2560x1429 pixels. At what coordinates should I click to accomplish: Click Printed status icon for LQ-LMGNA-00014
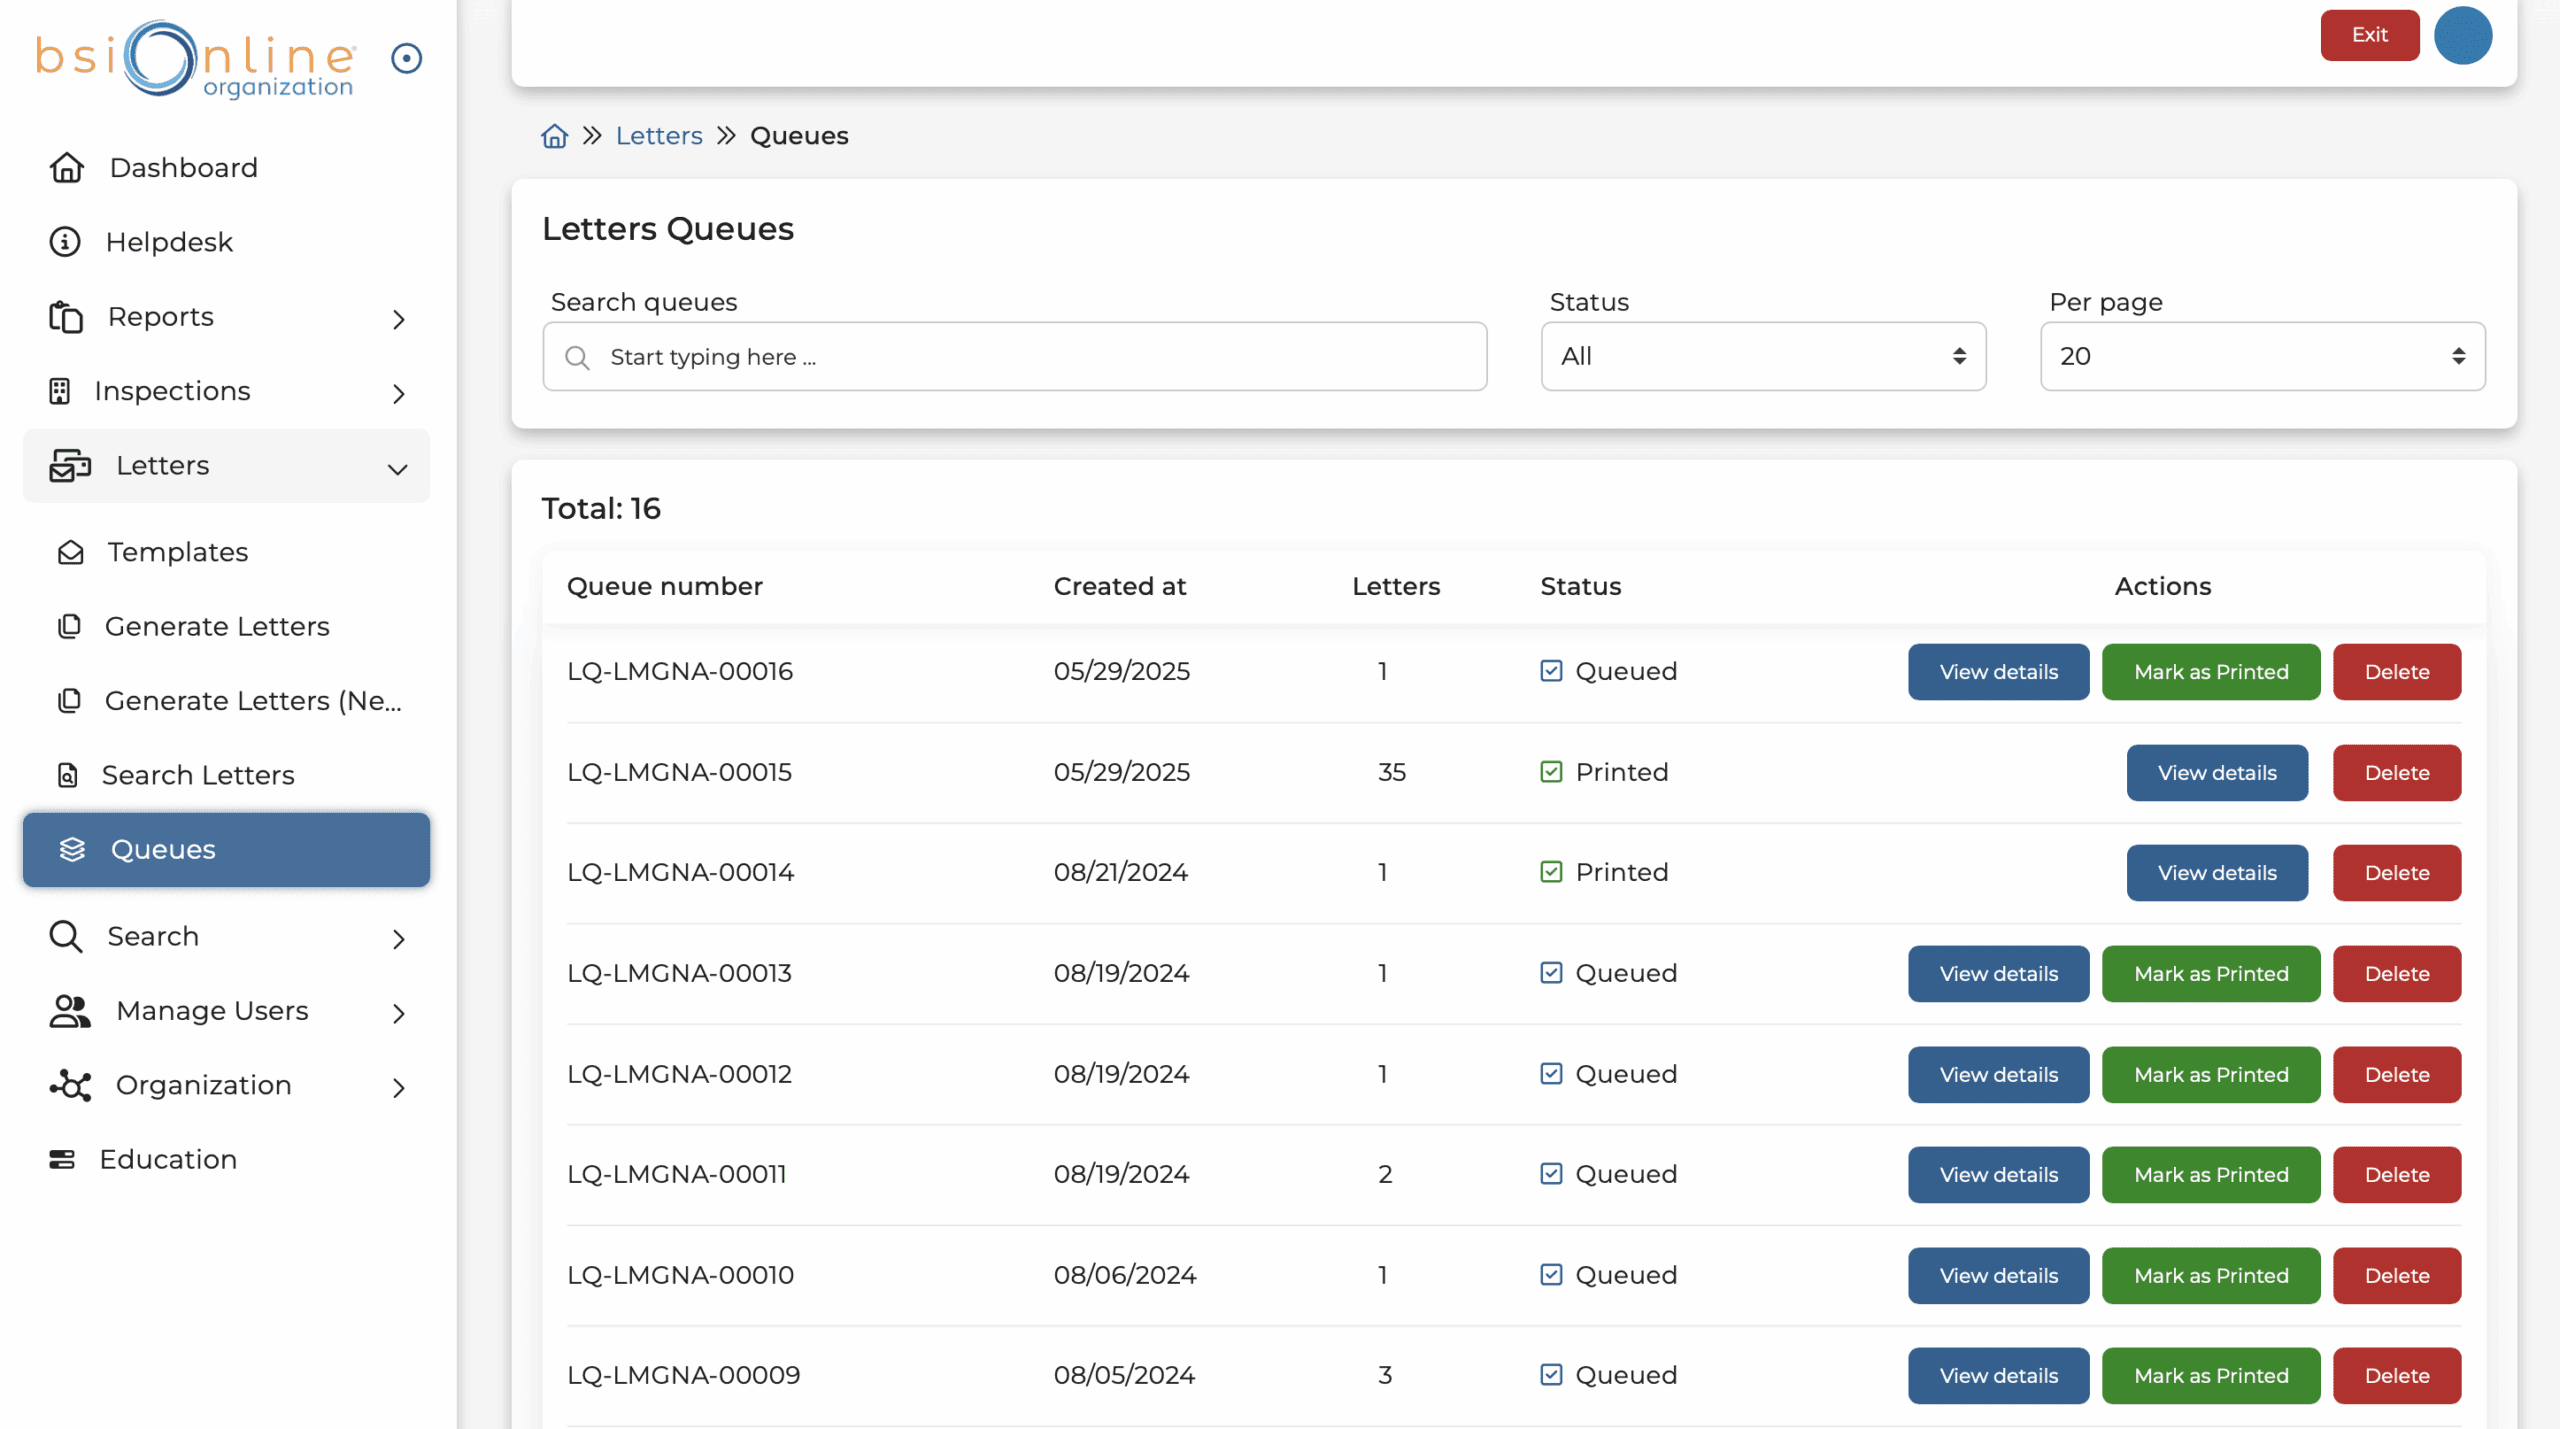[x=1551, y=872]
